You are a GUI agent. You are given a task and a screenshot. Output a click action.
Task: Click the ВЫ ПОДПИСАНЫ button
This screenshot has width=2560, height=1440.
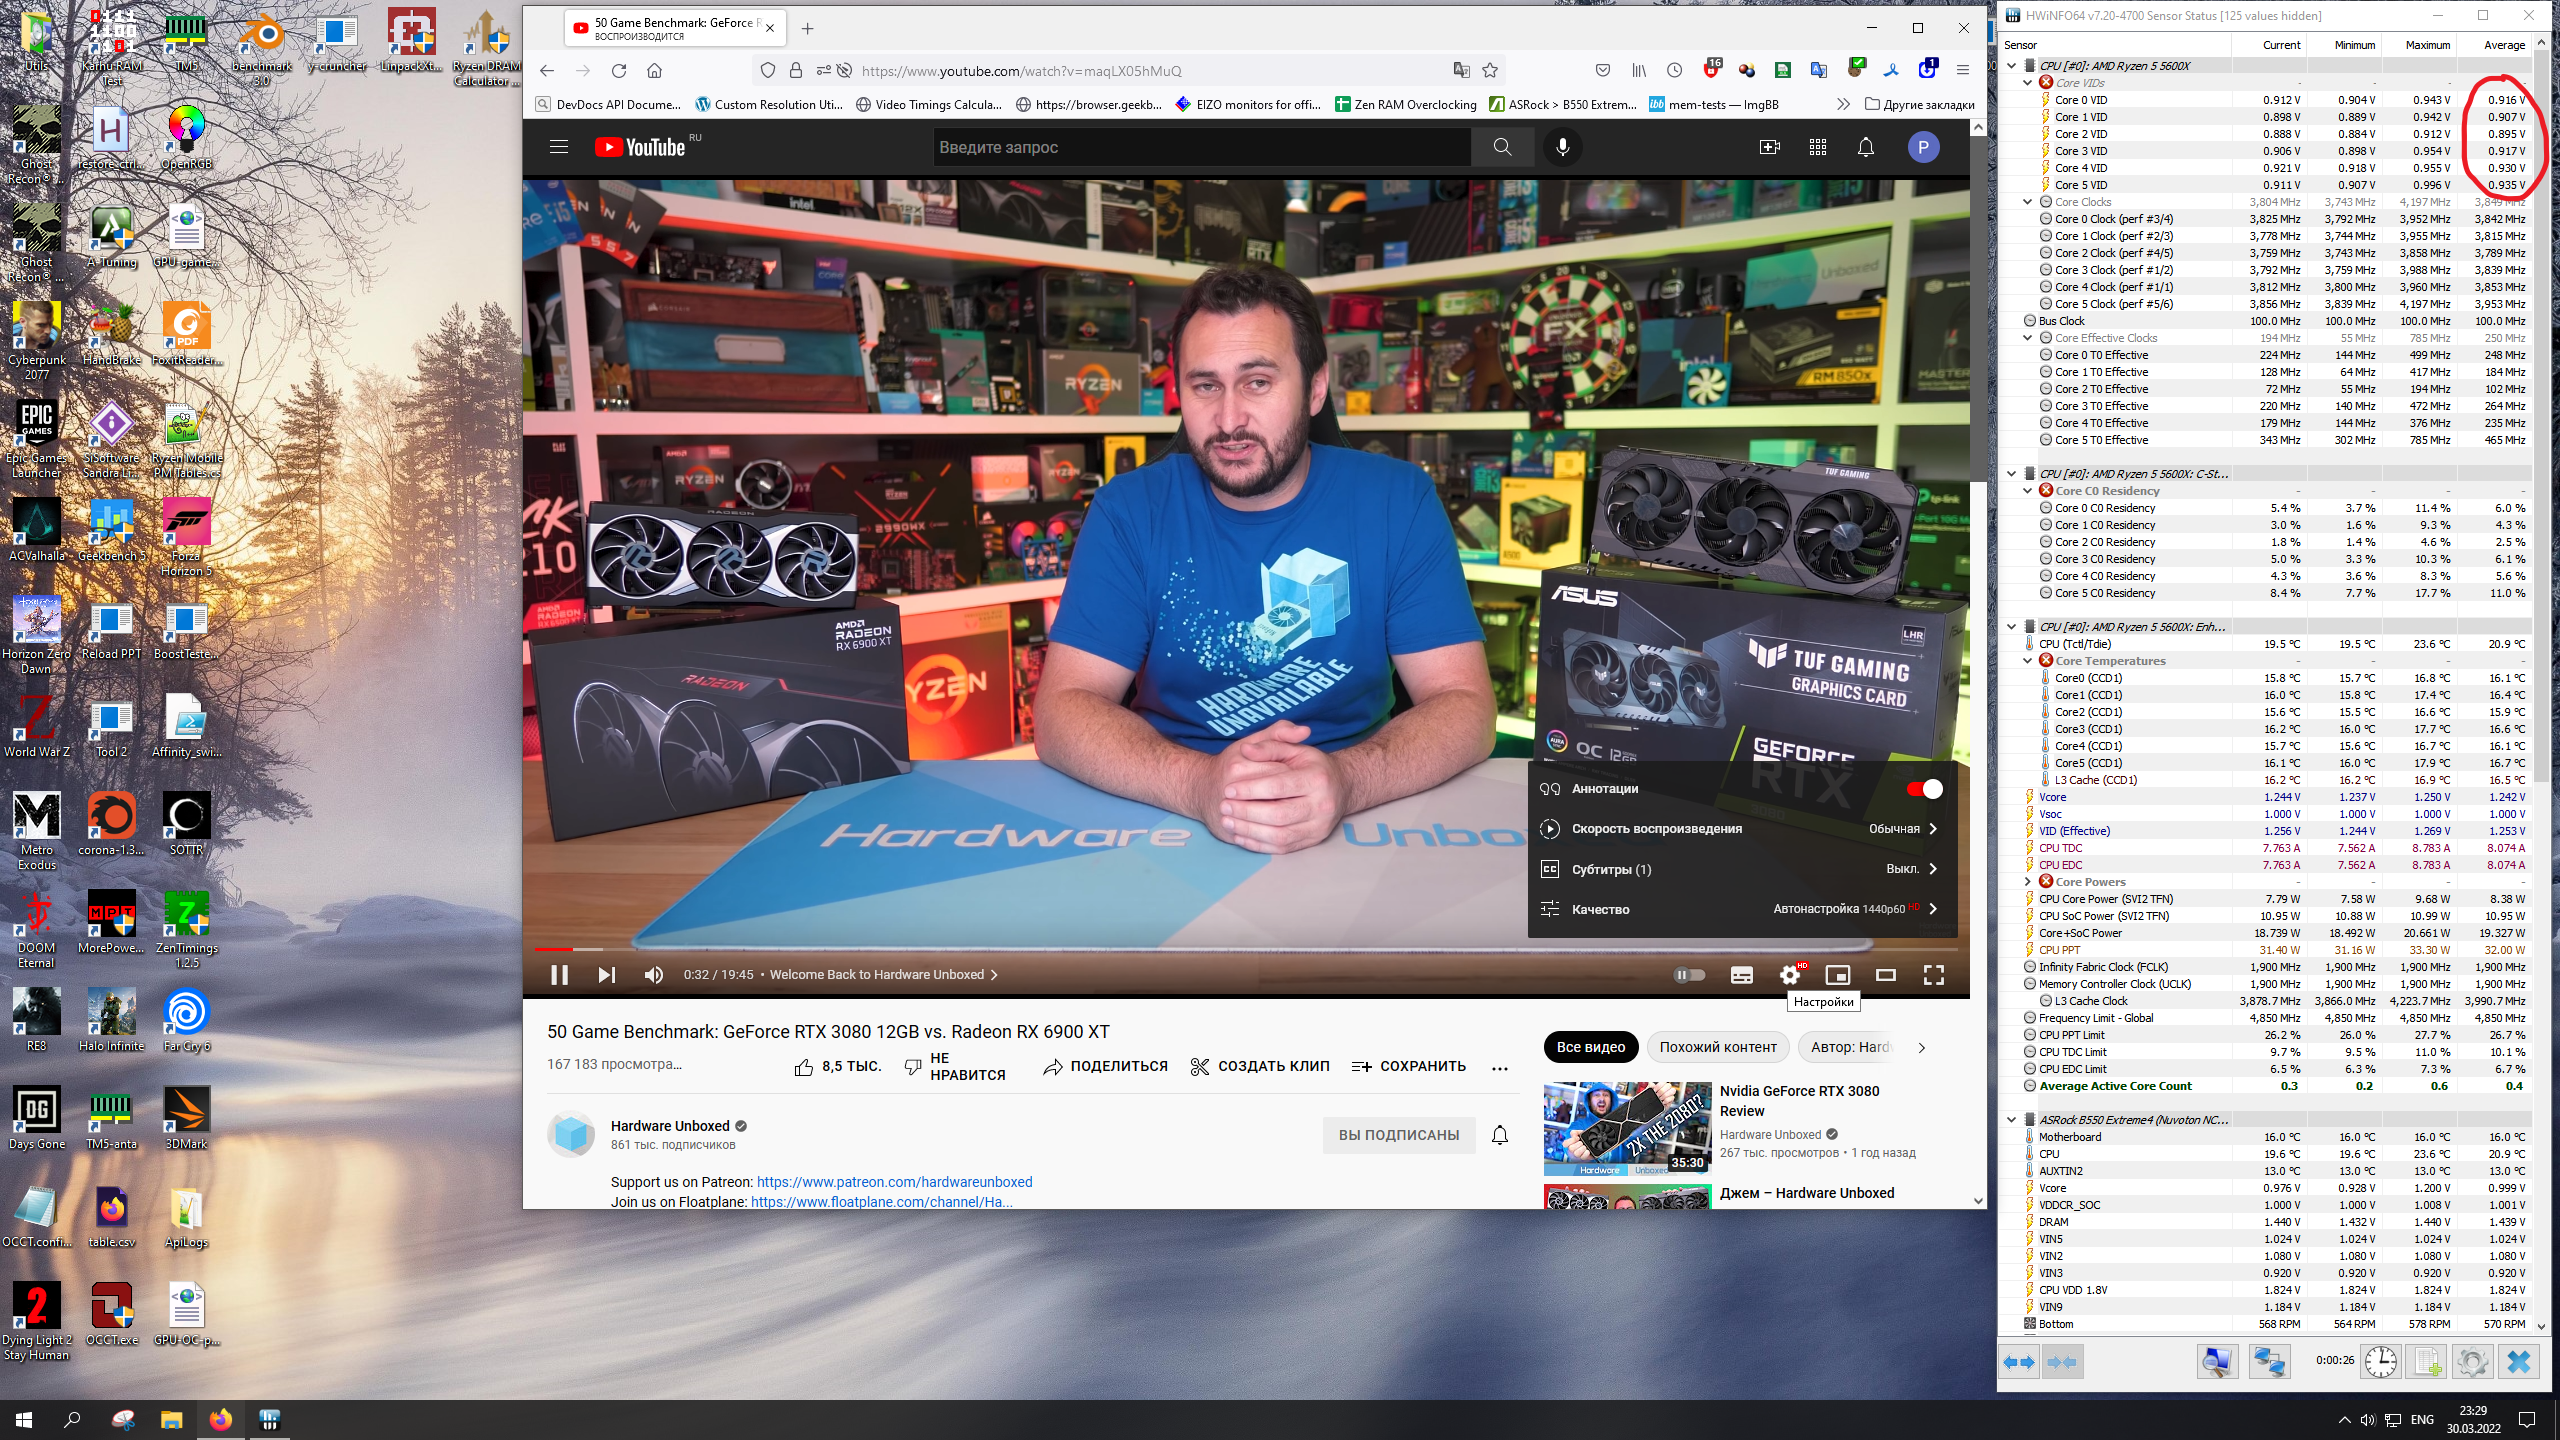1398,1135
